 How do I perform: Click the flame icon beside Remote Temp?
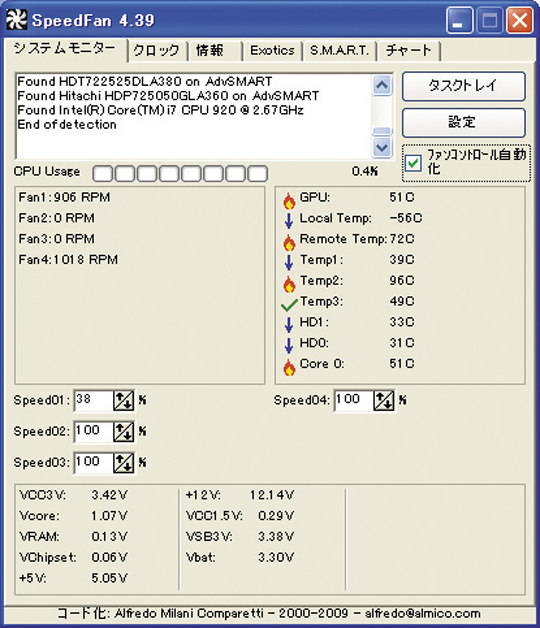click(289, 242)
